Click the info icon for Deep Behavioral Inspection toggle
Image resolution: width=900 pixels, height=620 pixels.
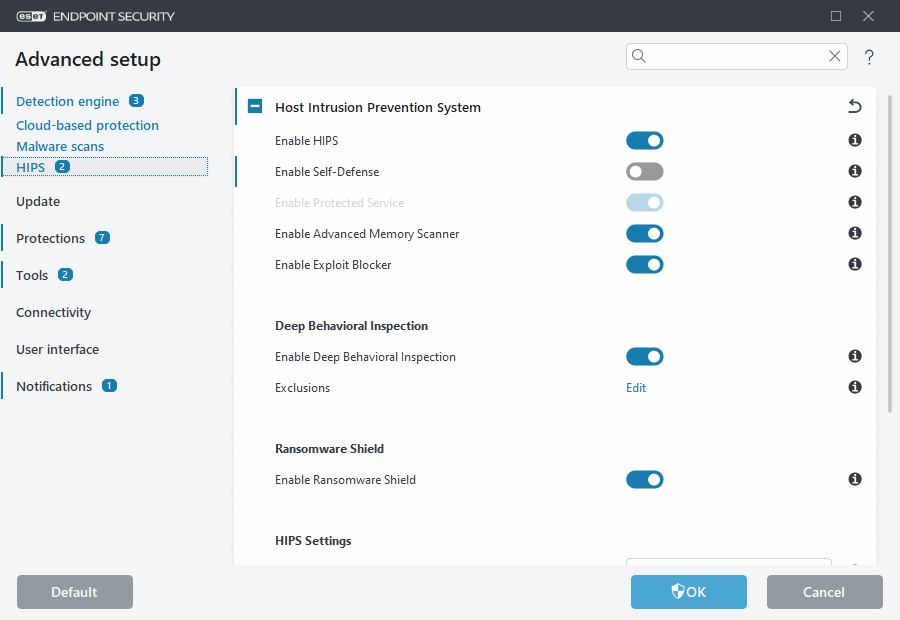click(855, 356)
